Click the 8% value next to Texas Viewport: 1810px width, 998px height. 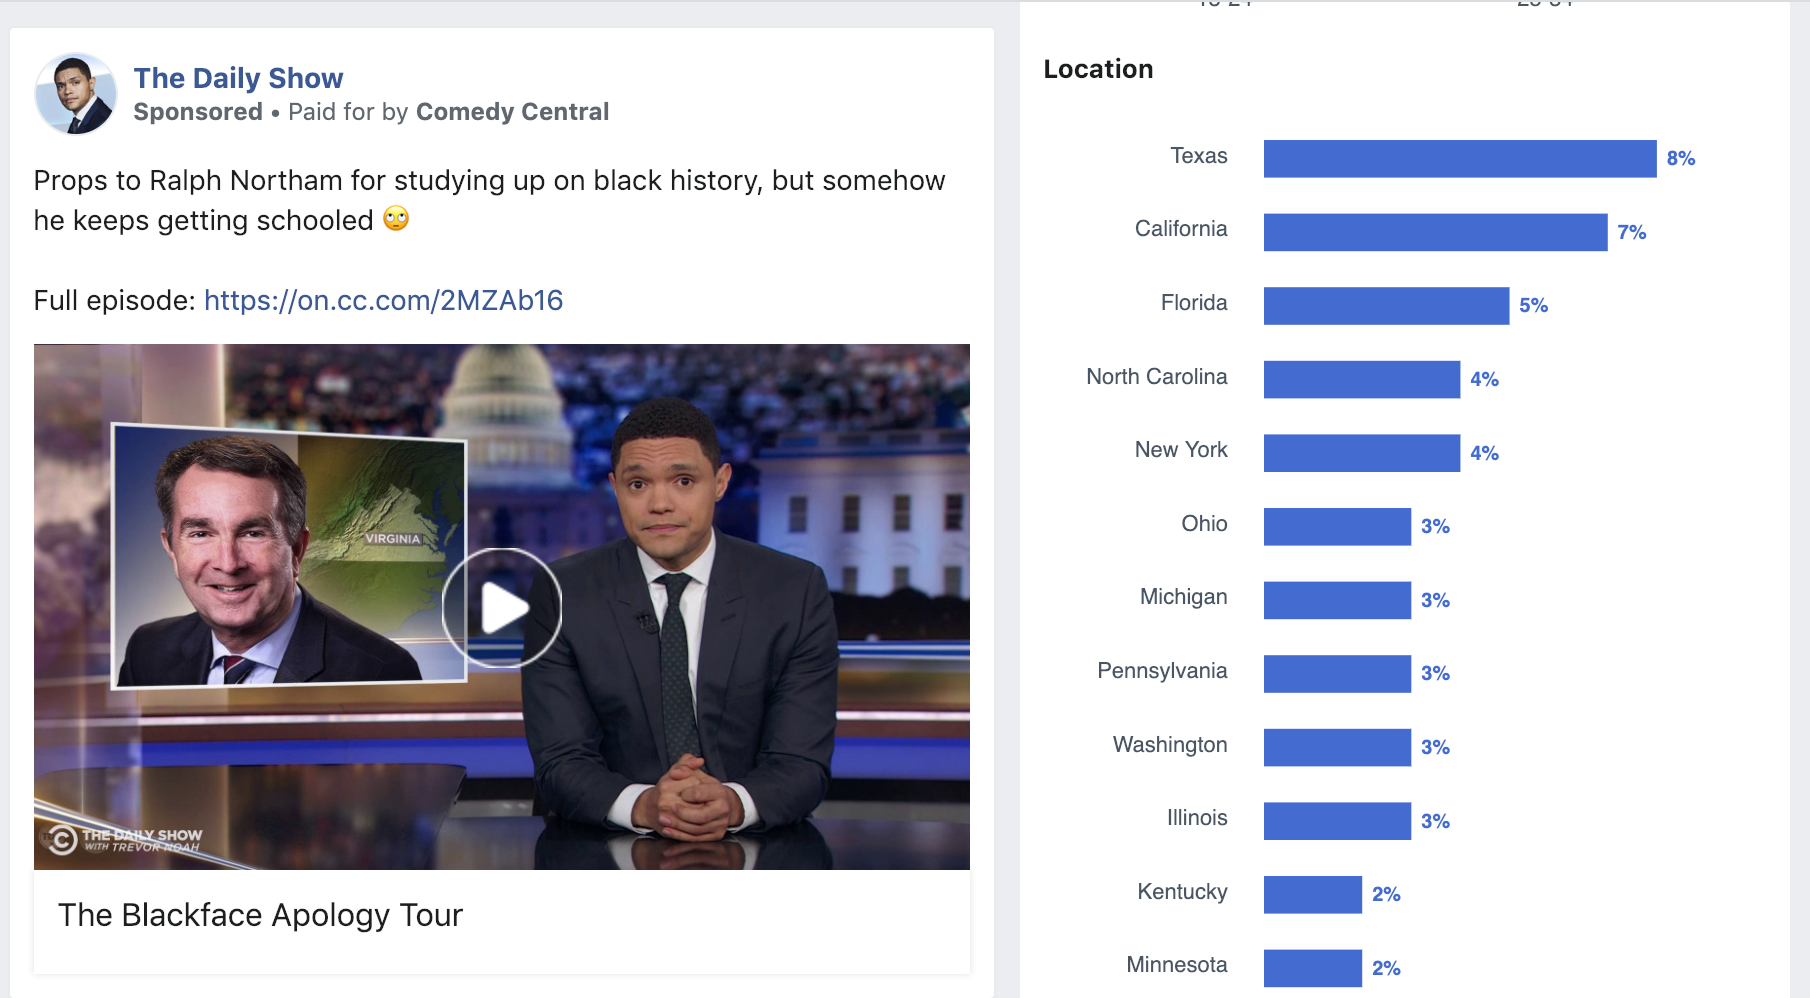point(1680,158)
